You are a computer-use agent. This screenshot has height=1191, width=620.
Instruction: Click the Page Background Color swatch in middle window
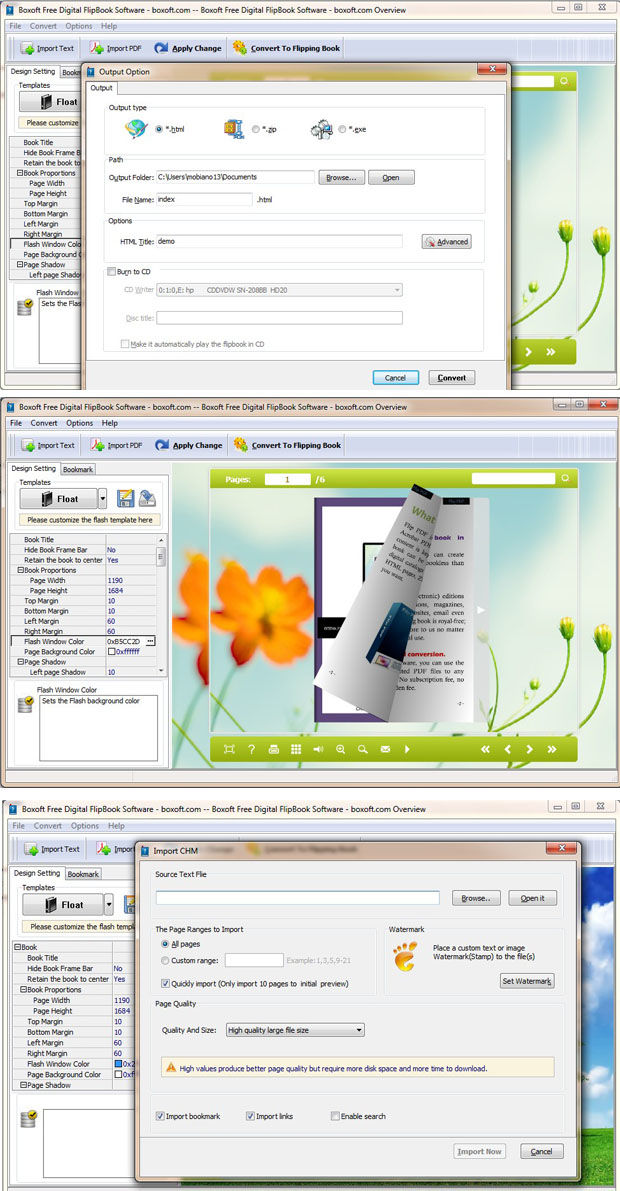112,652
